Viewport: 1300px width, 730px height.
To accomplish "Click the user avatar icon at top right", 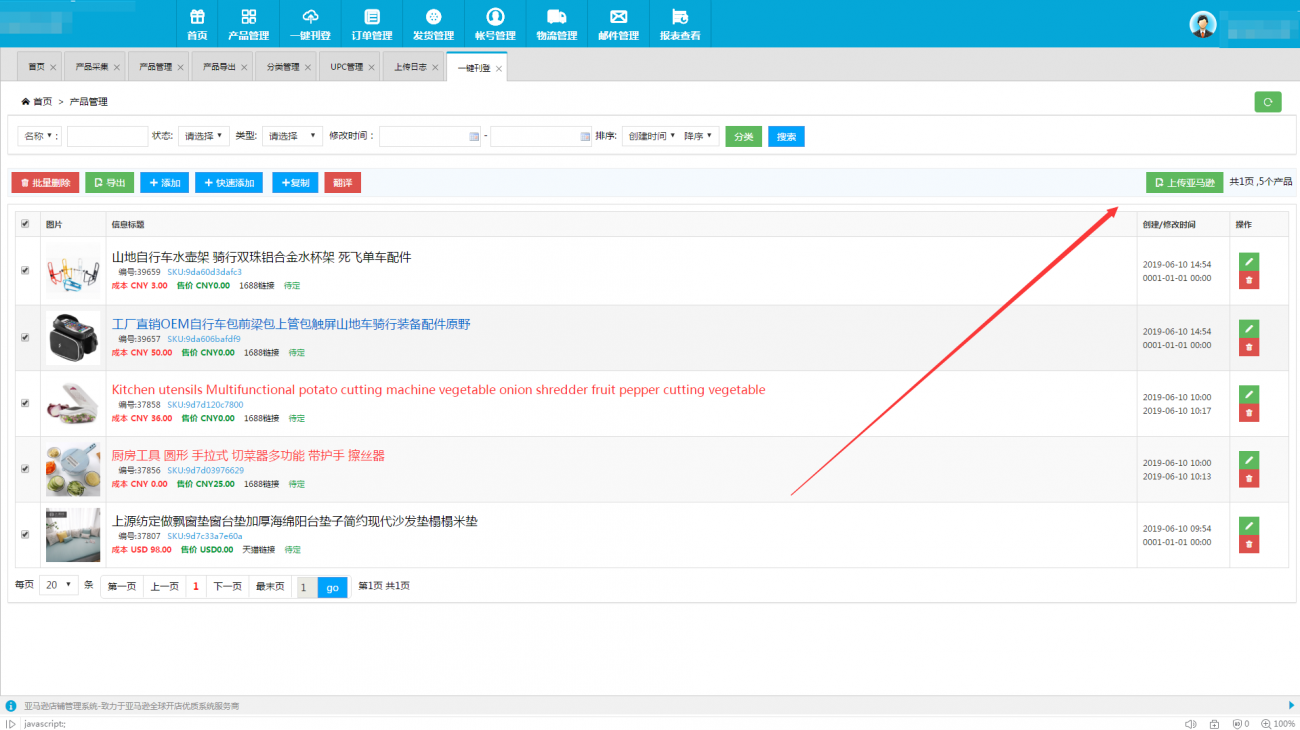I will 1202,25.
